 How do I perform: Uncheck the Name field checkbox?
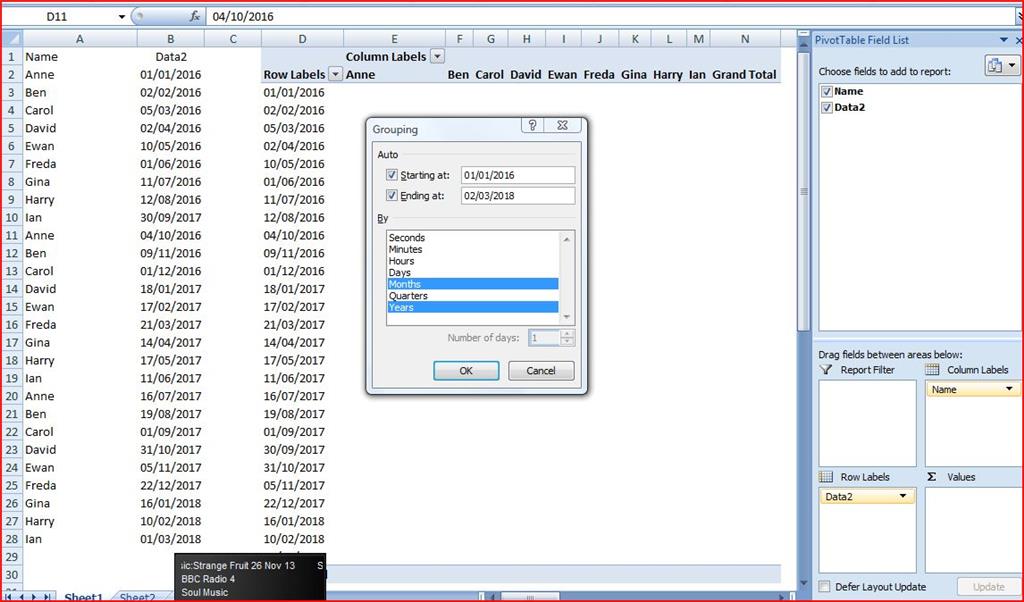pos(827,91)
